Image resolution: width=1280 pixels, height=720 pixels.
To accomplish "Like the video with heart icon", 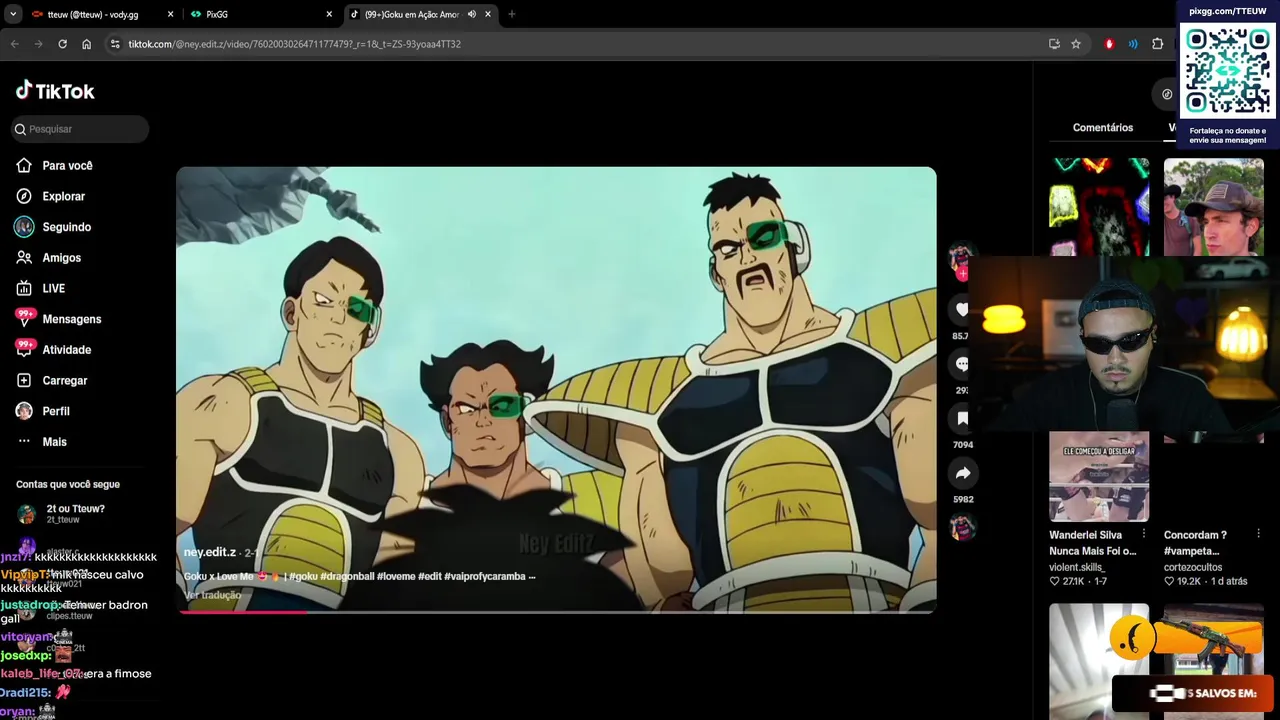I will click(962, 310).
